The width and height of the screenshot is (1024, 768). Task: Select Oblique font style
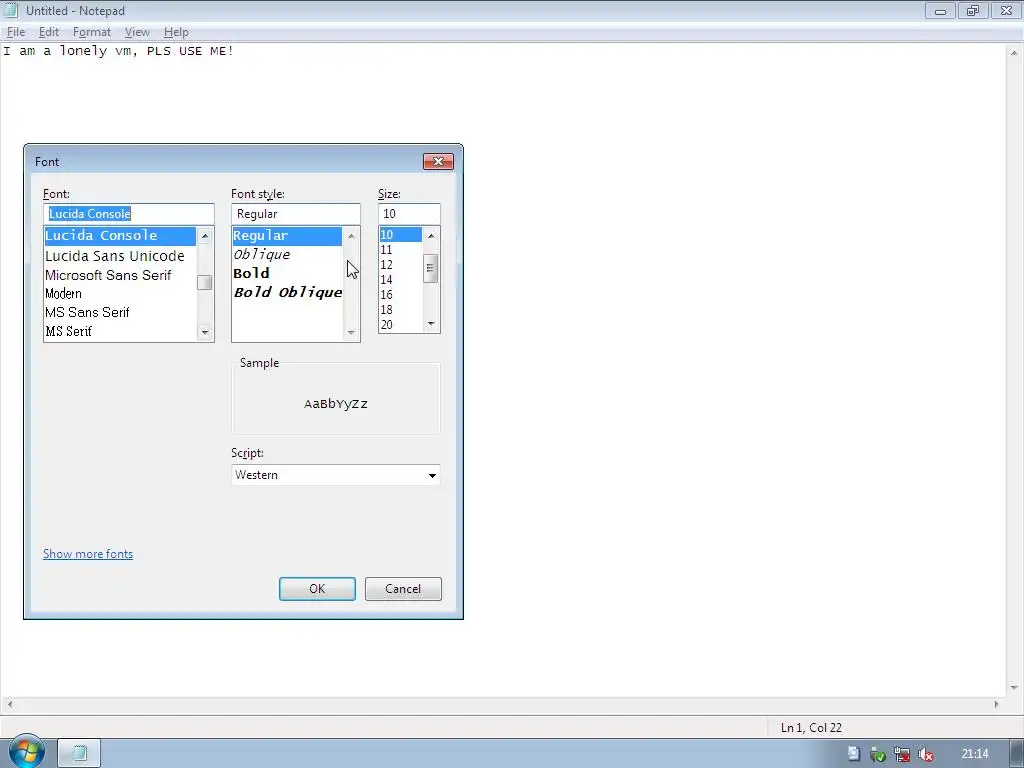287,255
